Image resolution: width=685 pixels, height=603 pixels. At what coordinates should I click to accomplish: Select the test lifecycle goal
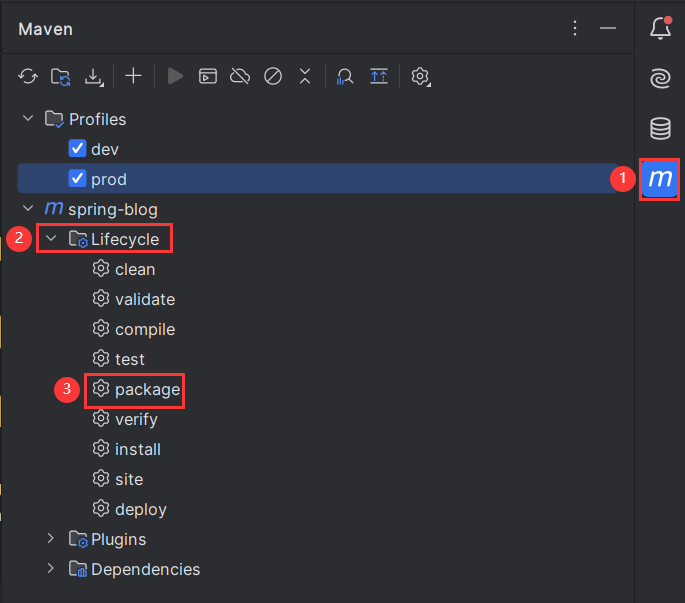[x=118, y=359]
